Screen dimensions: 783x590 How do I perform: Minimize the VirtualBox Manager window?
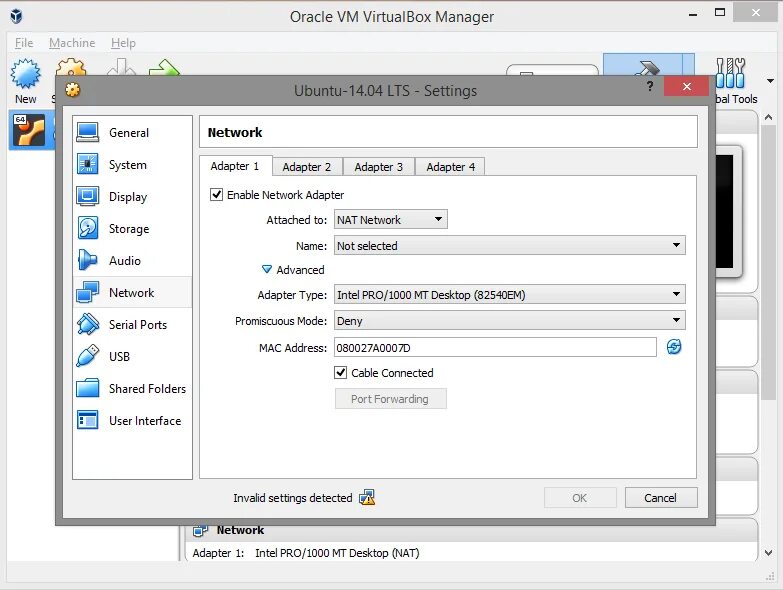tap(693, 15)
